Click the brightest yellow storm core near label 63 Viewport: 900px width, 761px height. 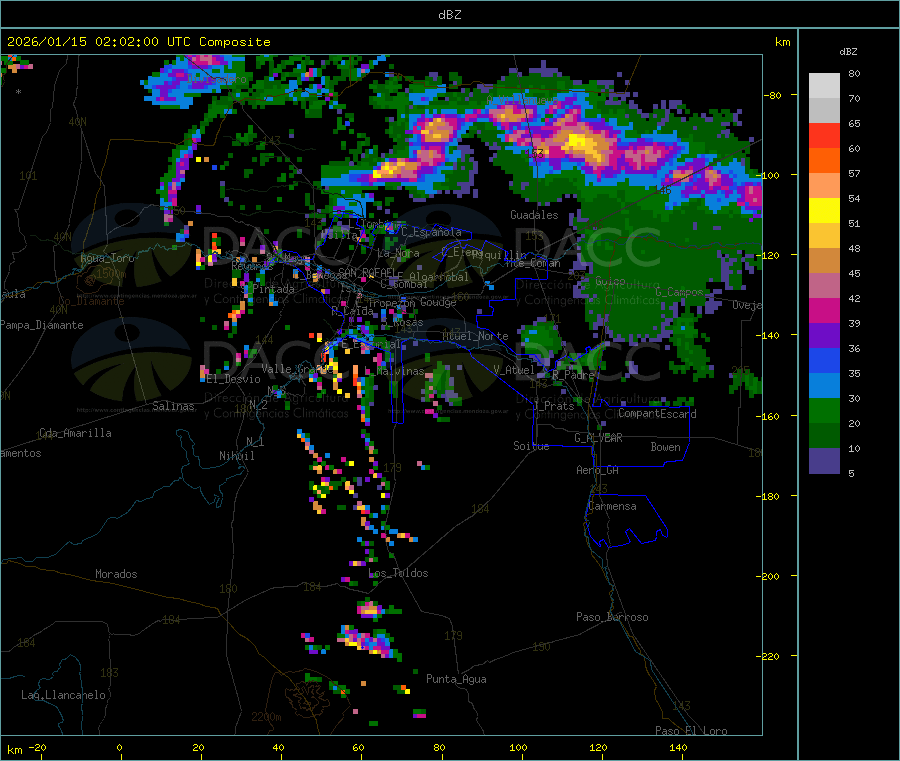click(579, 141)
